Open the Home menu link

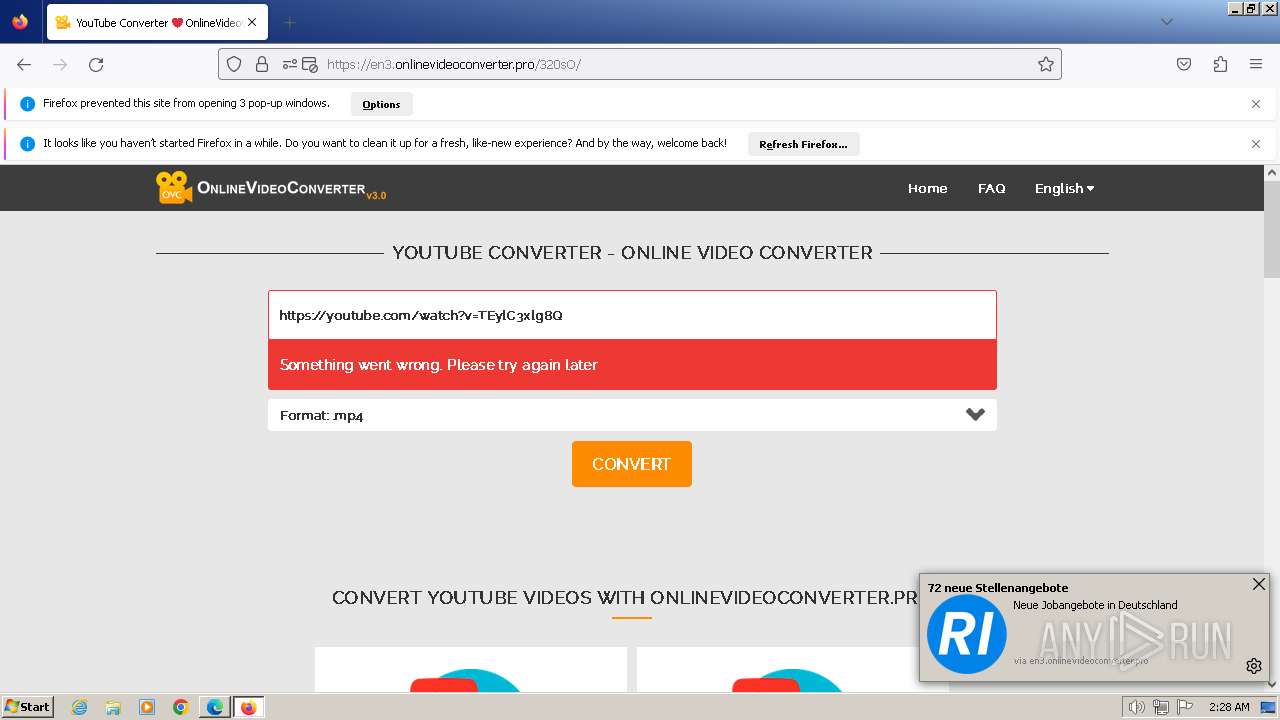(927, 188)
